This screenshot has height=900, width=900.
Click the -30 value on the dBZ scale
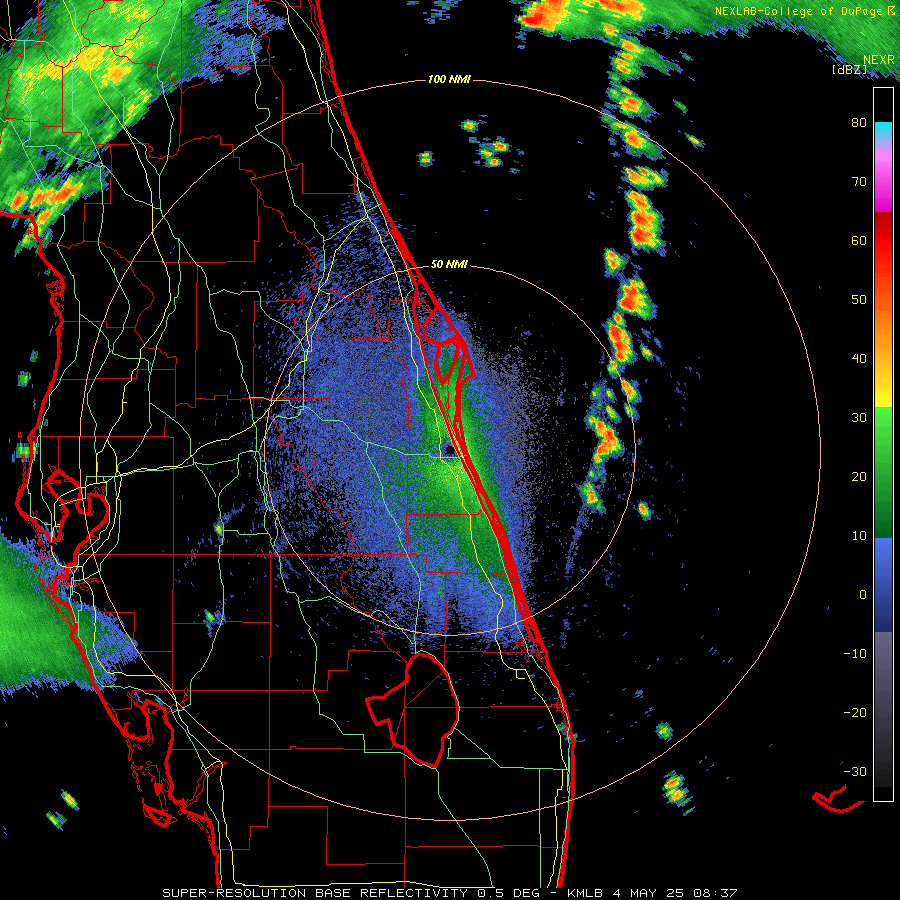point(855,772)
